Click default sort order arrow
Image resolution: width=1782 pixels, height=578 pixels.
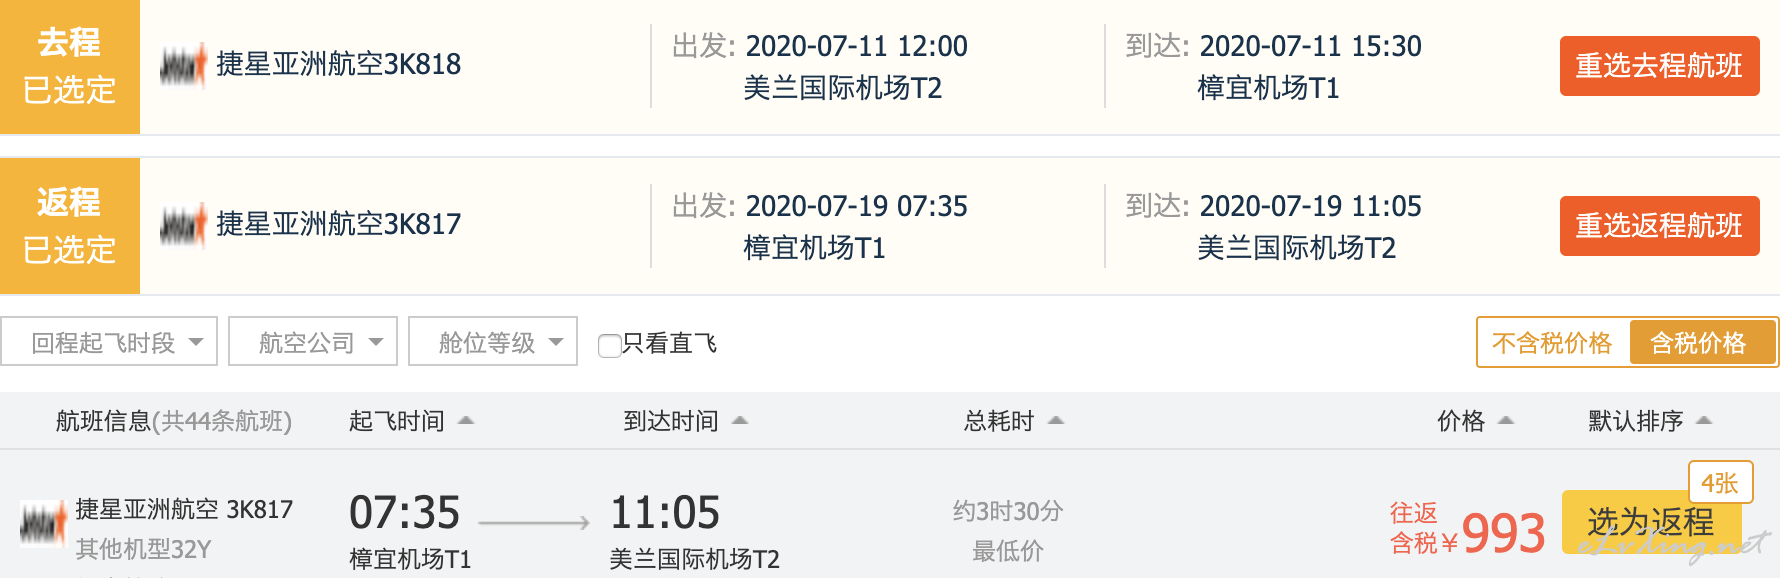[1705, 421]
